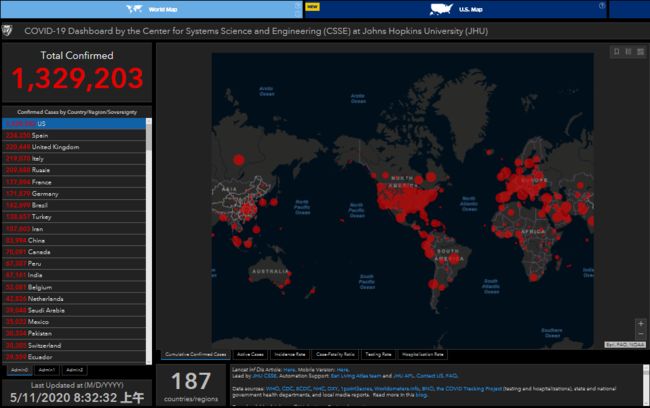Viewport: 650px width, 408px height.
Task: Select the Admin2 tab below the country list
Action: point(74,370)
